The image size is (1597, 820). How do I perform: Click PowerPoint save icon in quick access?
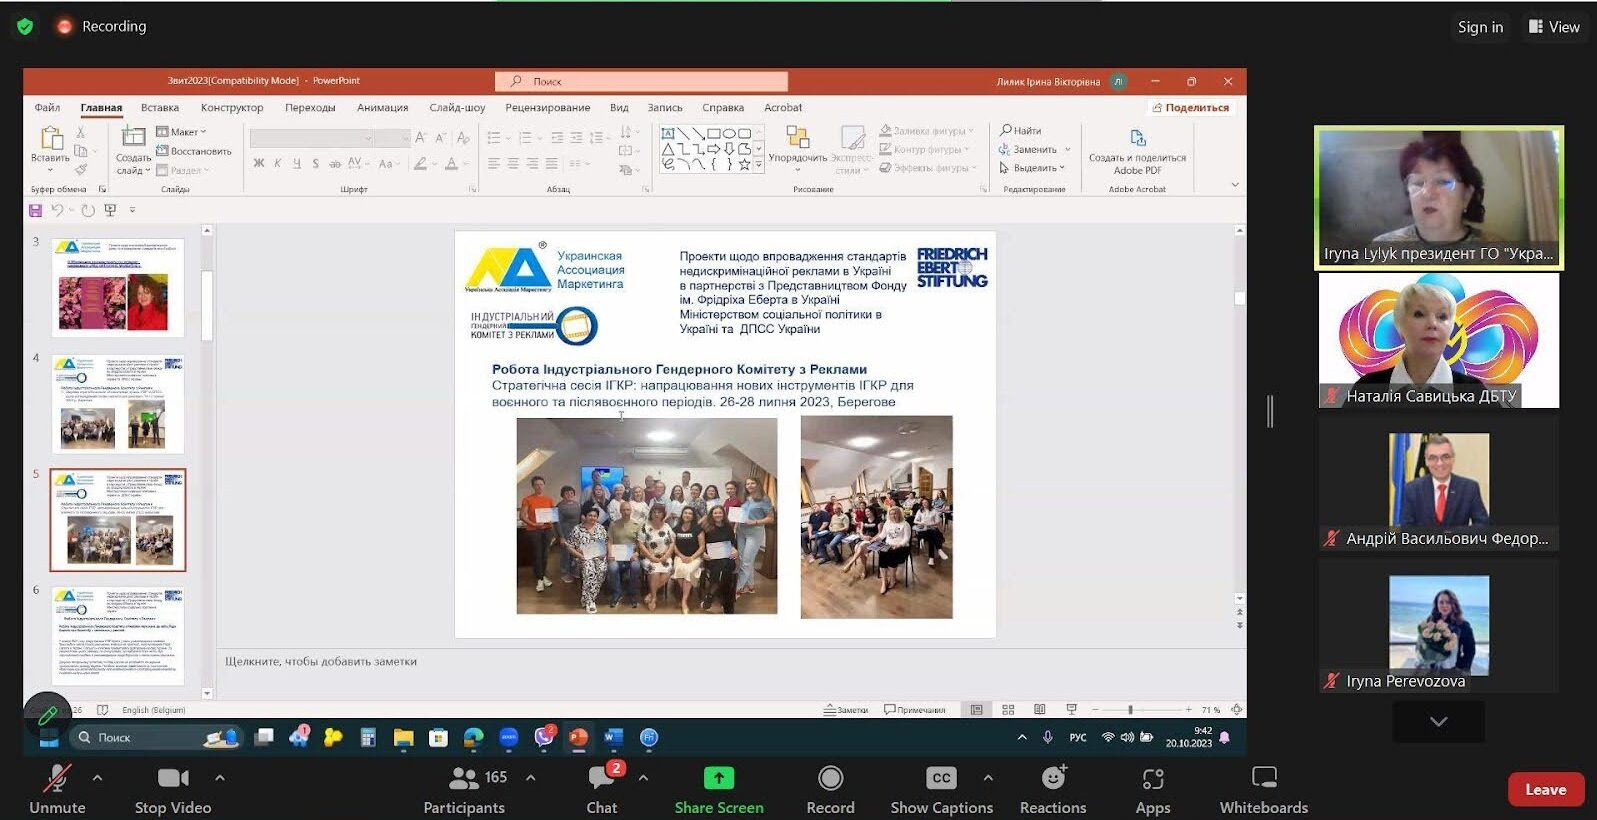click(x=35, y=210)
